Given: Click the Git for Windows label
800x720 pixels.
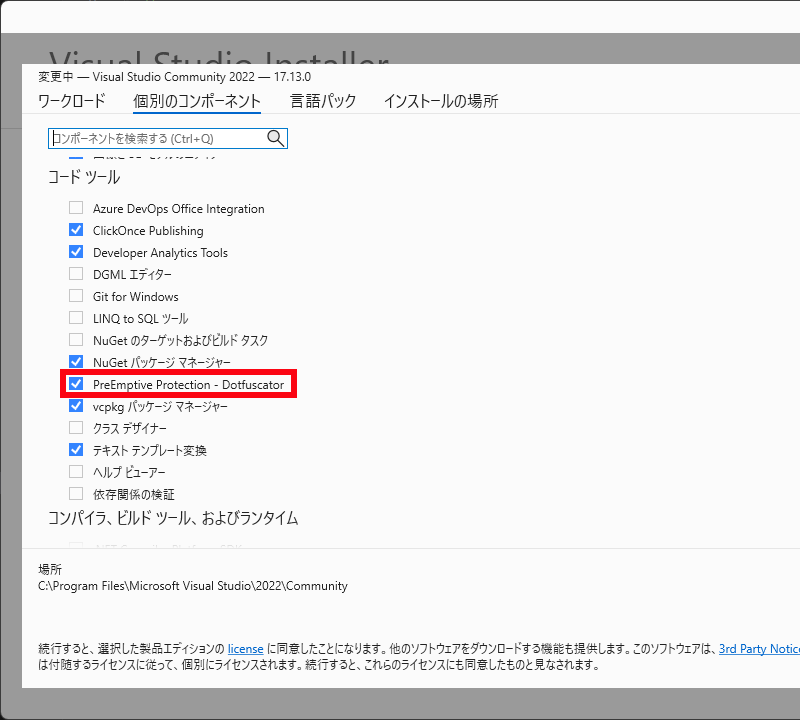Looking at the screenshot, I should coord(136,296).
